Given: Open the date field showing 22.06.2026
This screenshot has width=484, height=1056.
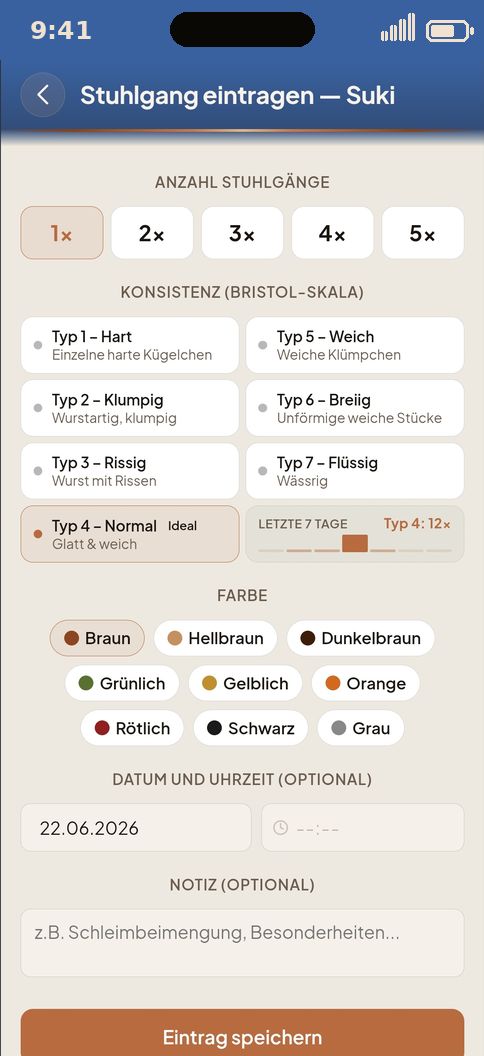Looking at the screenshot, I should tap(136, 828).
